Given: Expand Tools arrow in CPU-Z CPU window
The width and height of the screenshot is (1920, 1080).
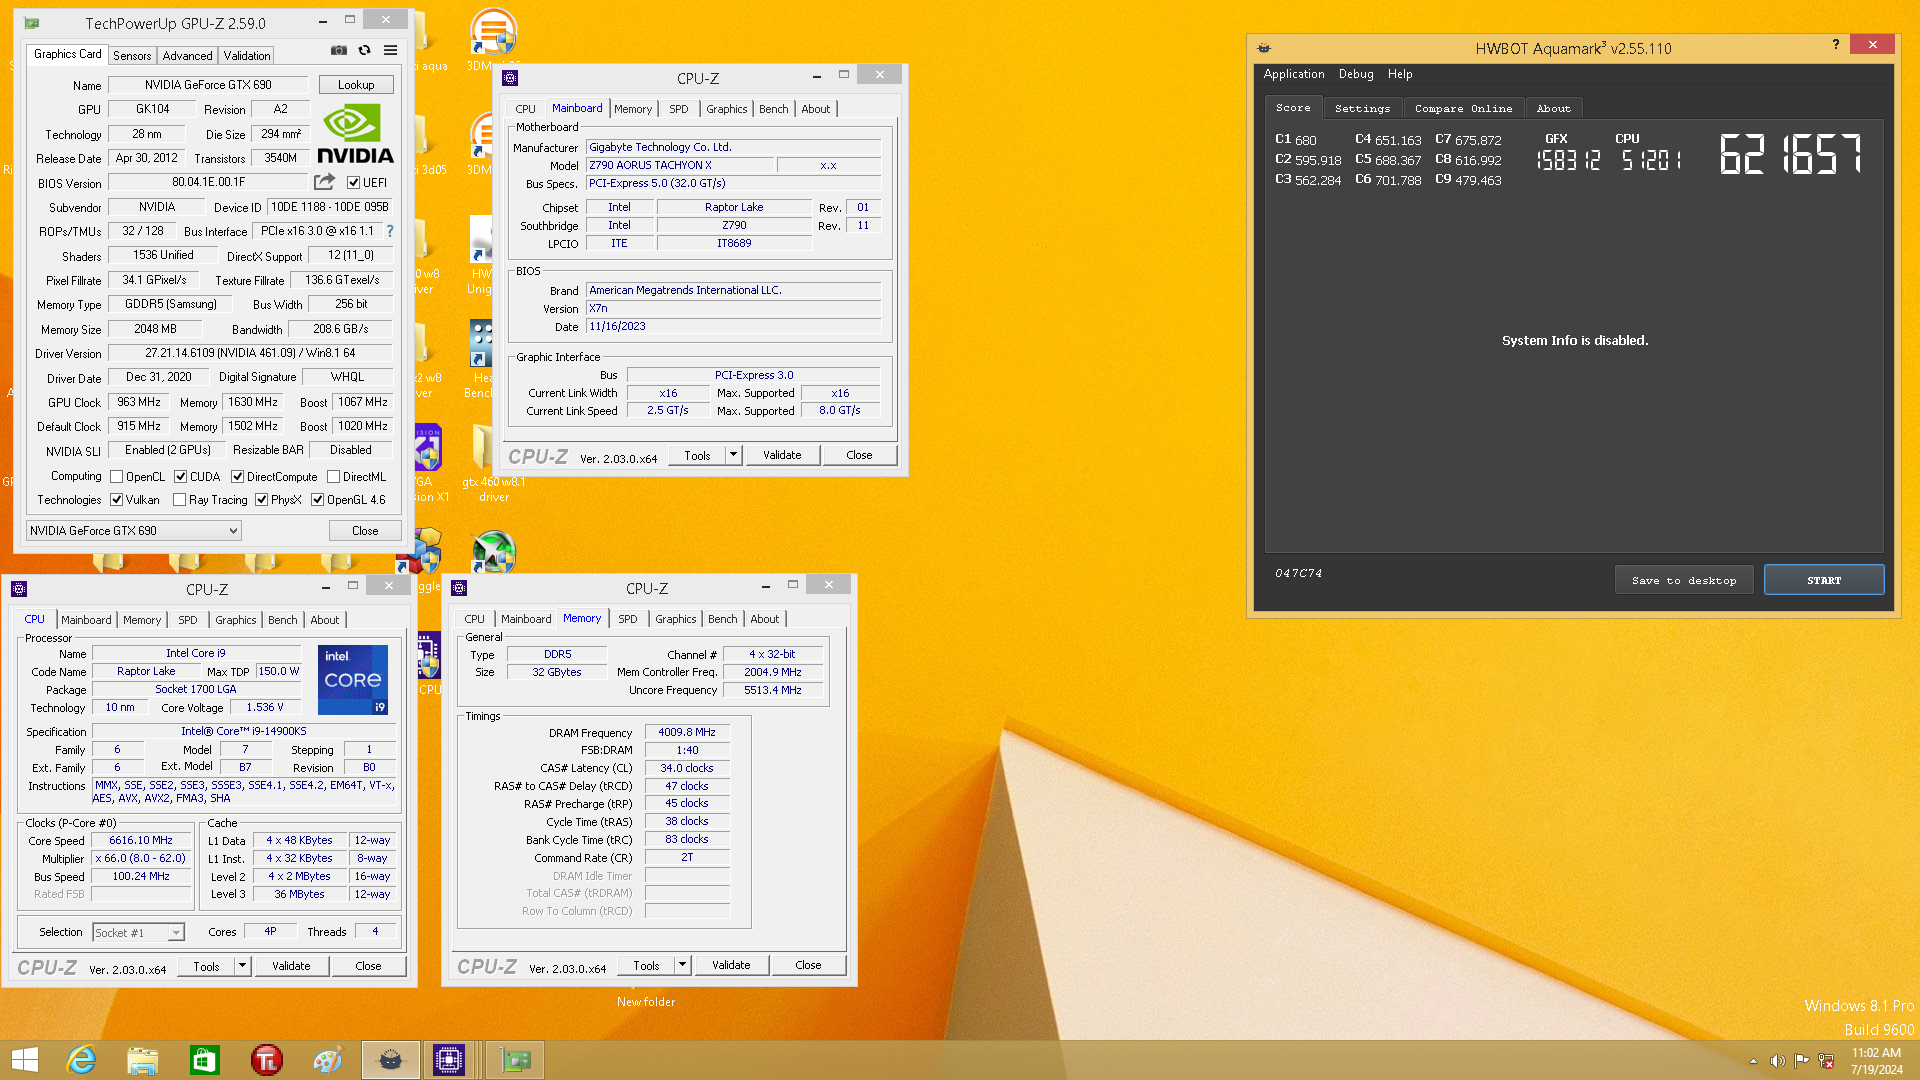Looking at the screenshot, I should pyautogui.click(x=242, y=966).
